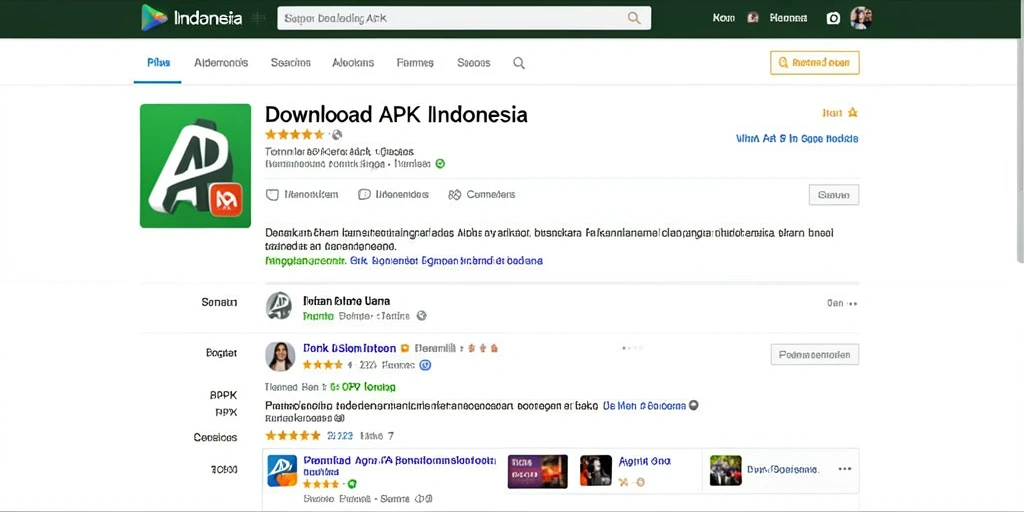Click the star icon beside Iten
This screenshot has height=512, width=1024.
(x=852, y=112)
